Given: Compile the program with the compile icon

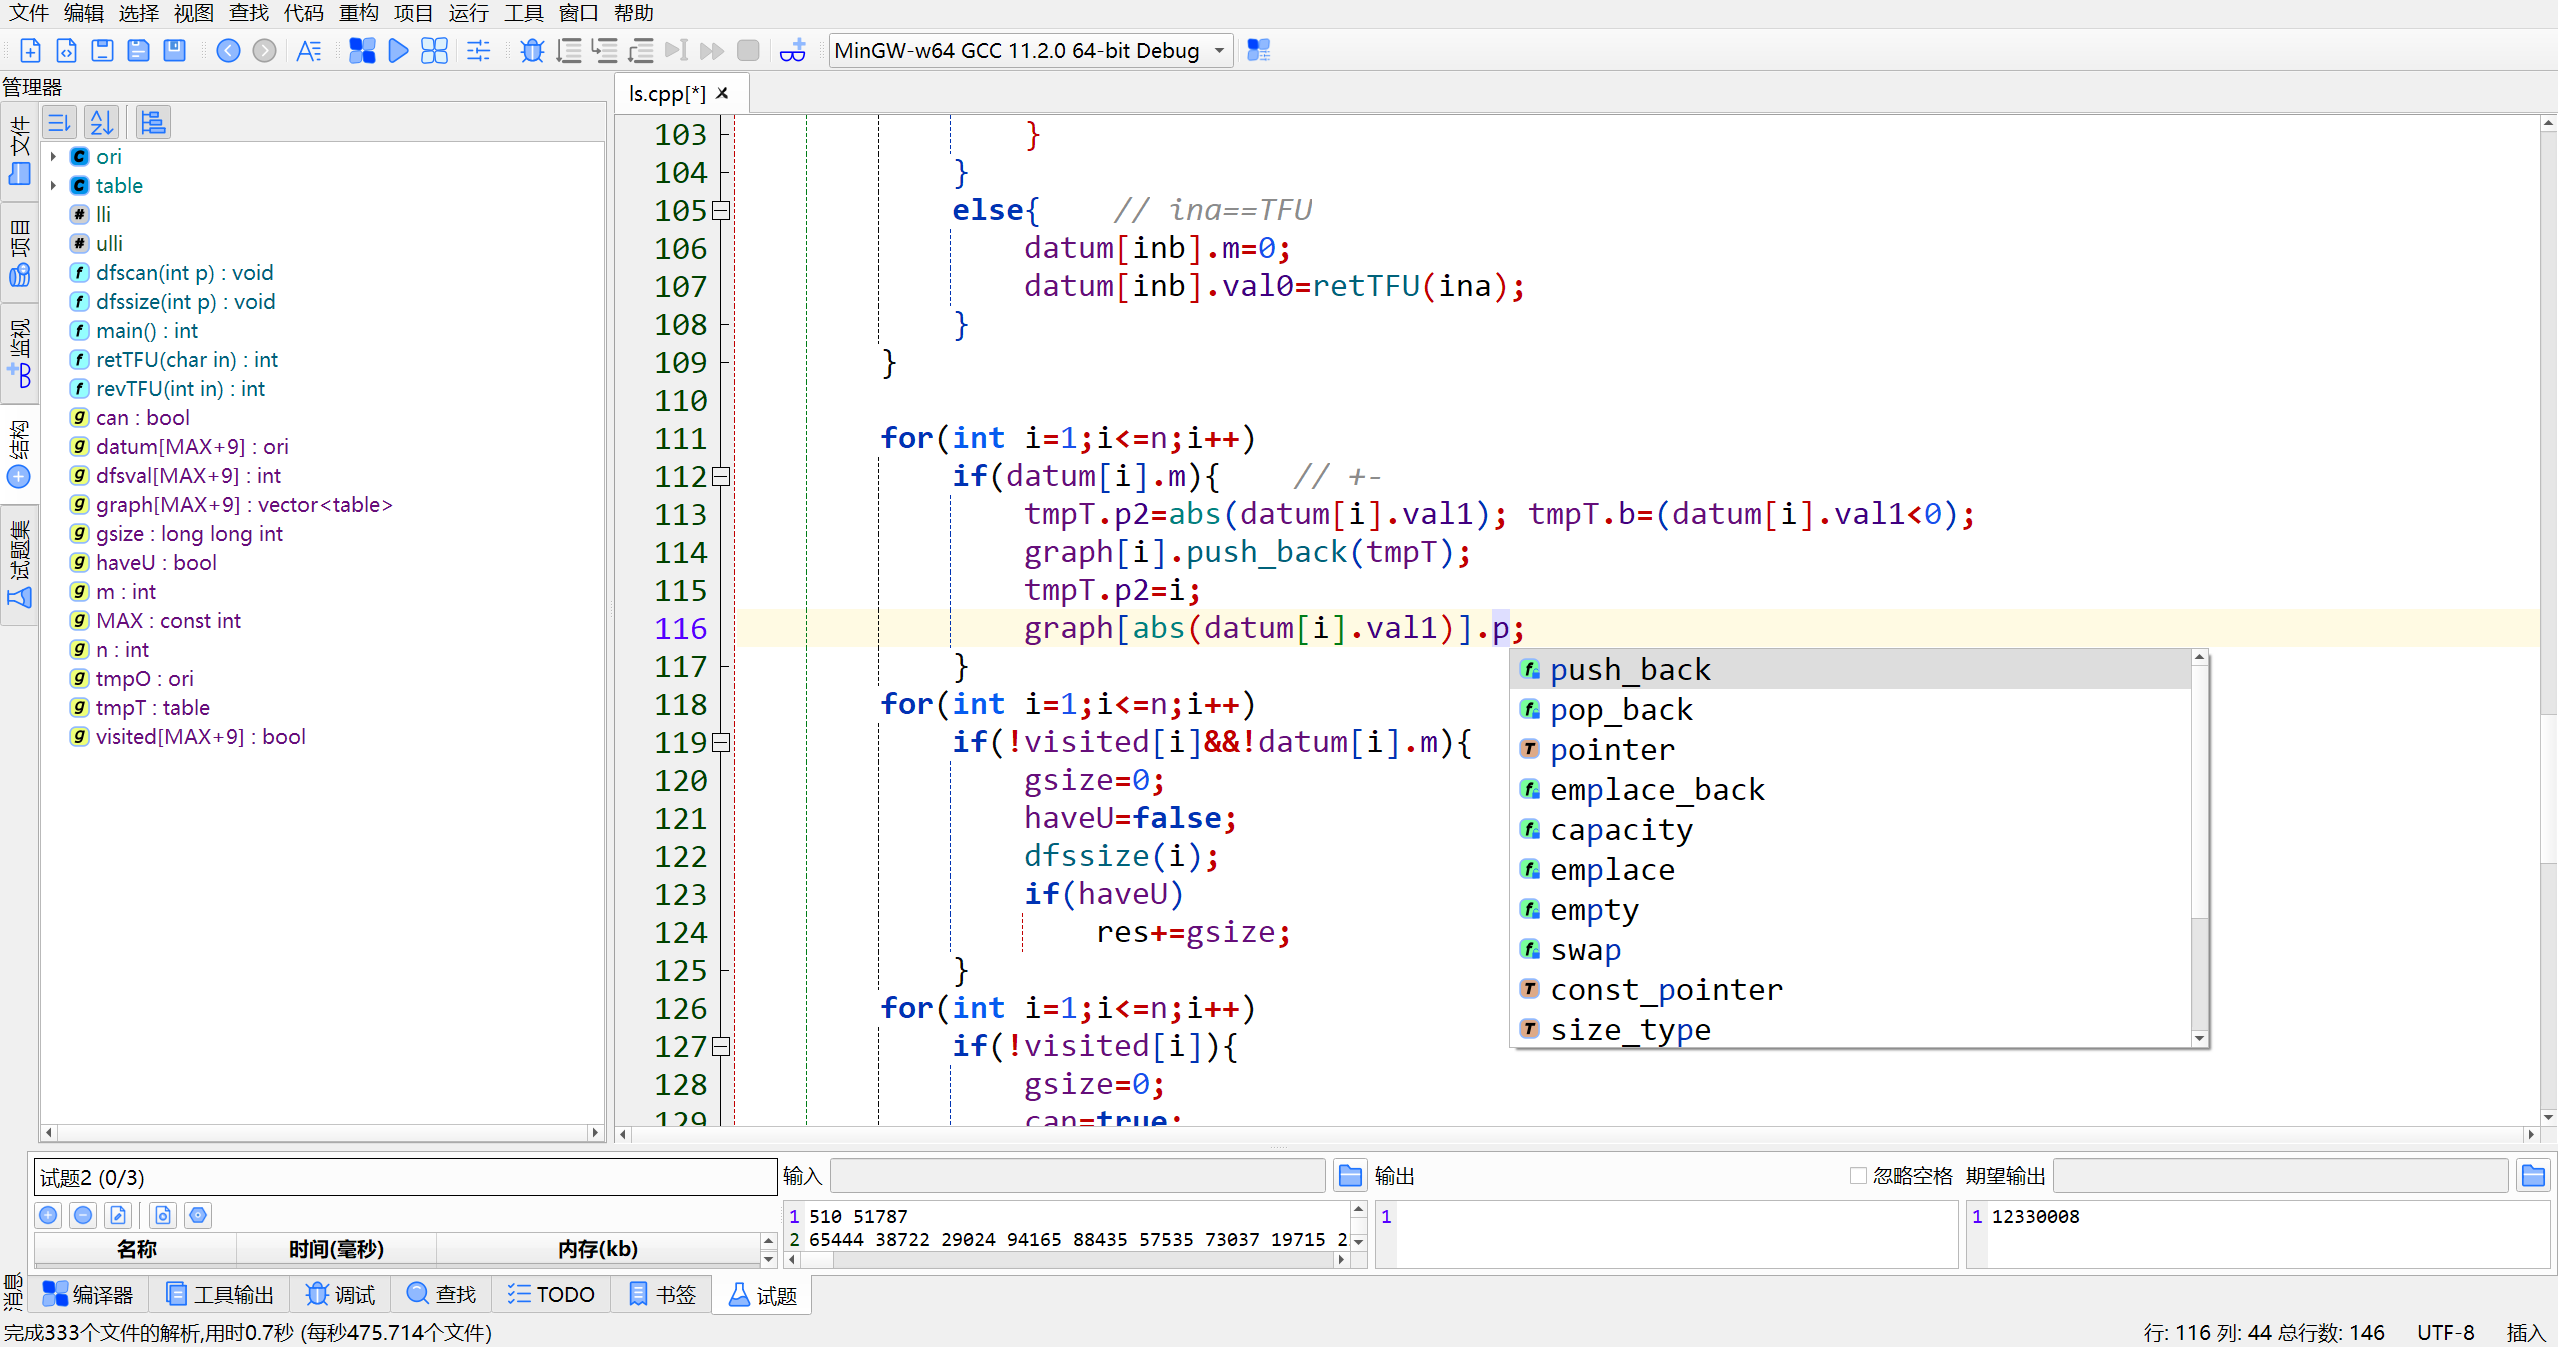Looking at the screenshot, I should tap(362, 50).
